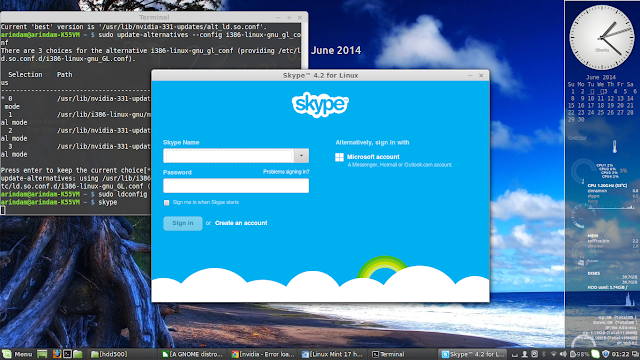Enable 'Sign me in when Skype starts'
The width and height of the screenshot is (640, 360).
167,202
